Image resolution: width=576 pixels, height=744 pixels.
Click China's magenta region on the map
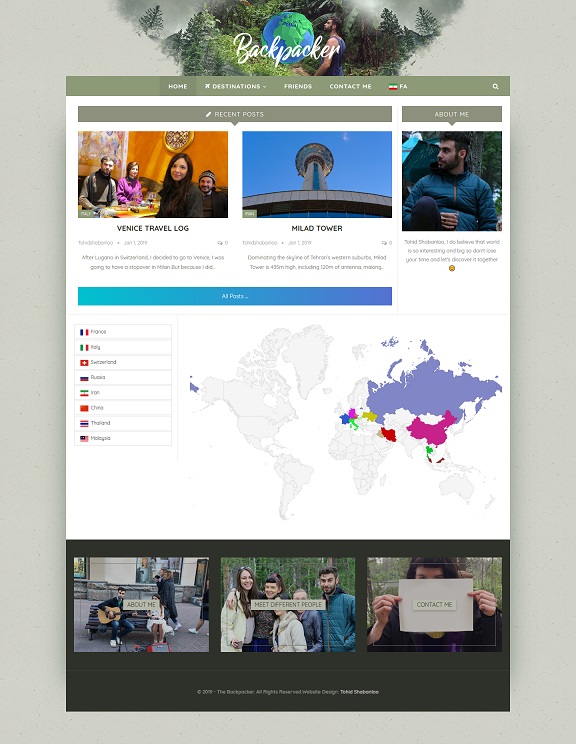(x=431, y=428)
